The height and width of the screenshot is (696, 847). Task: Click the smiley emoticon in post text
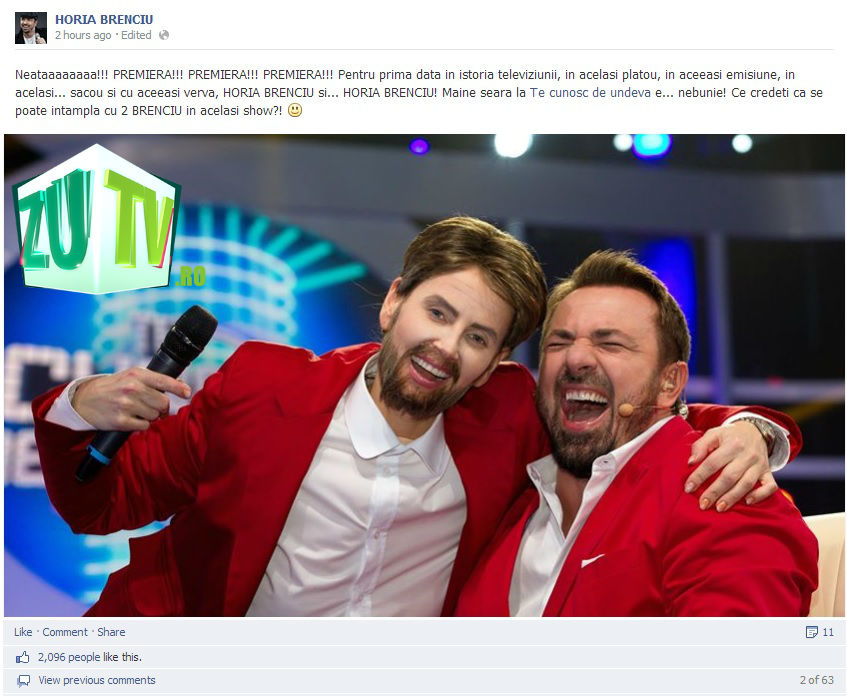click(x=294, y=110)
